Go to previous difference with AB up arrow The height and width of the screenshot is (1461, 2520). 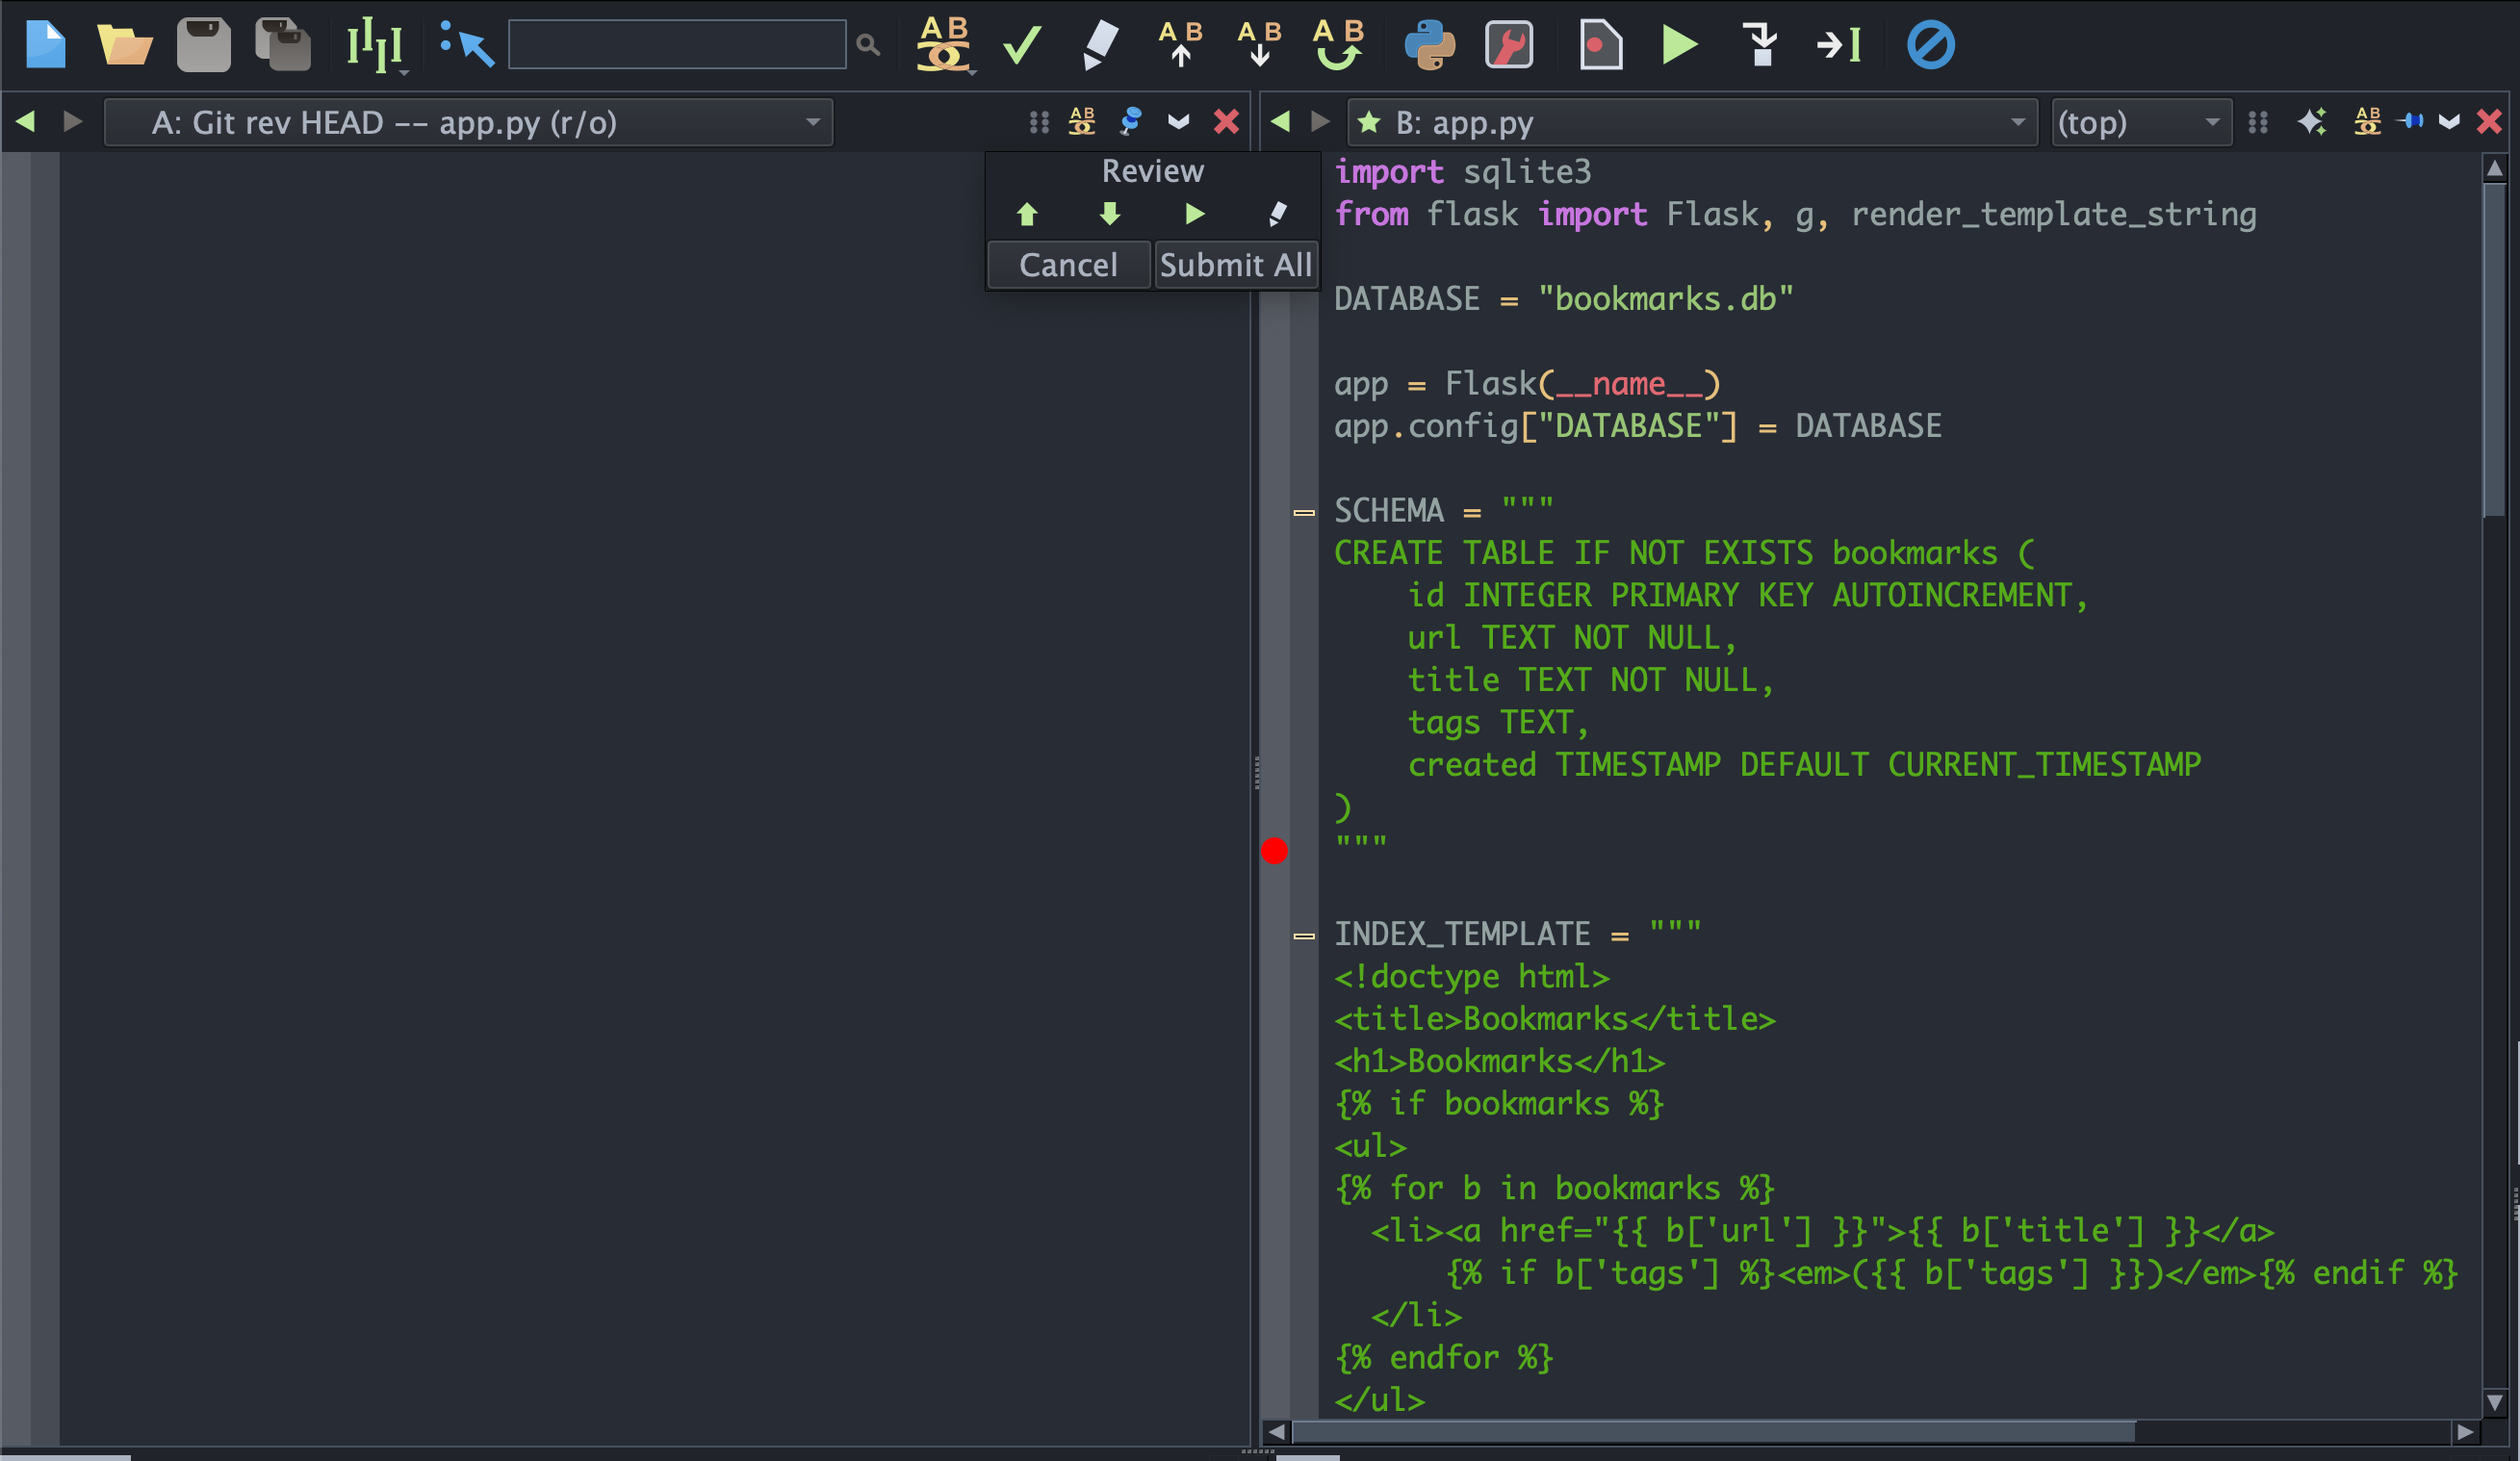coord(1180,43)
